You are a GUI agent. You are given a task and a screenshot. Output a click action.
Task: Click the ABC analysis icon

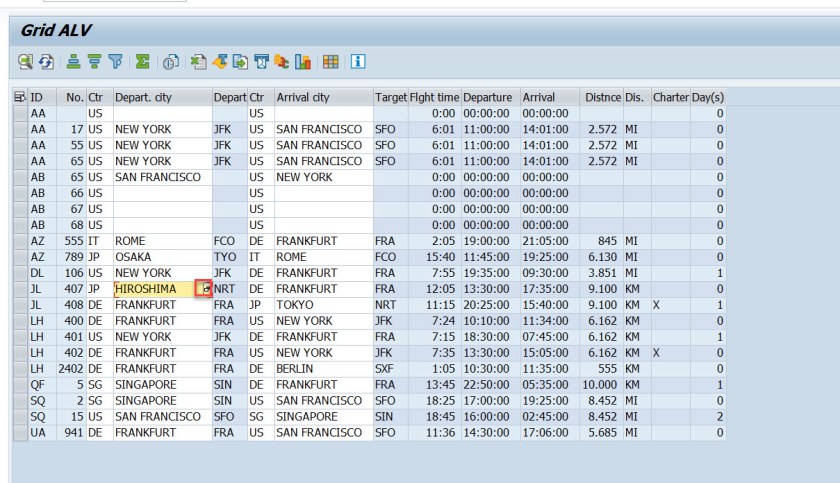coord(281,62)
